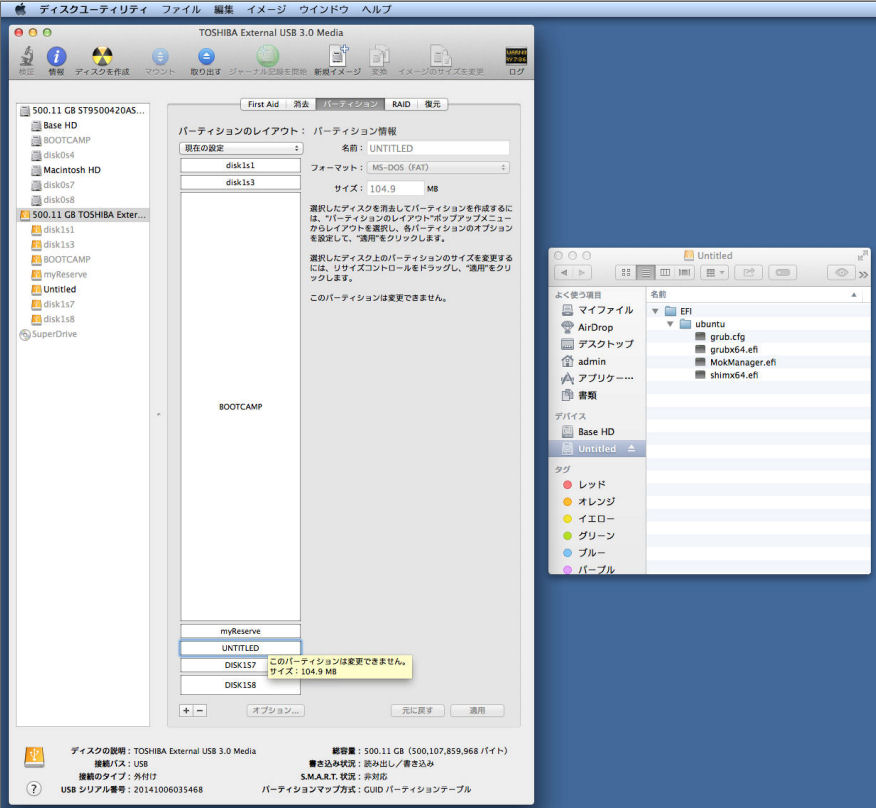Open the Info (情報) toolbar icon
This screenshot has width=876, height=808.
tap(56, 56)
